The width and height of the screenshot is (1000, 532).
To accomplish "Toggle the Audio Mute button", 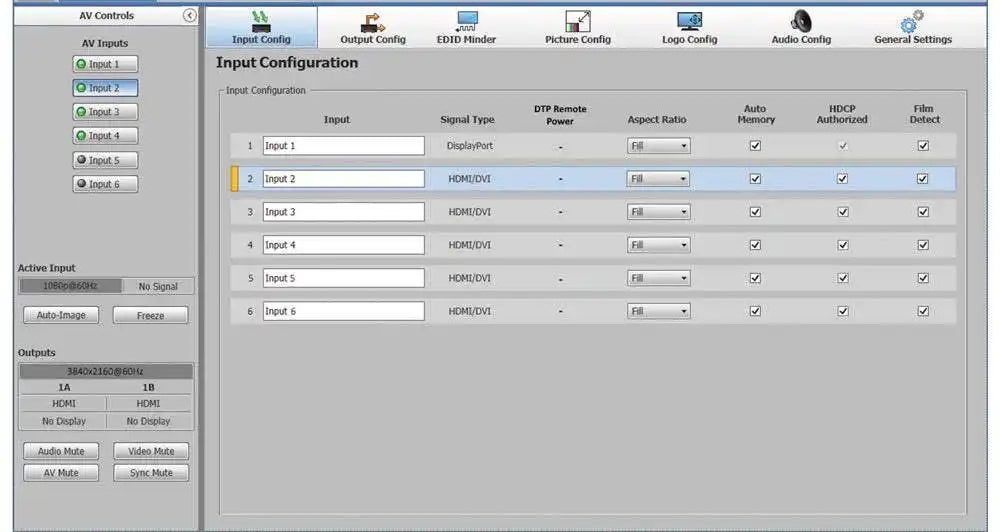I will point(61,452).
